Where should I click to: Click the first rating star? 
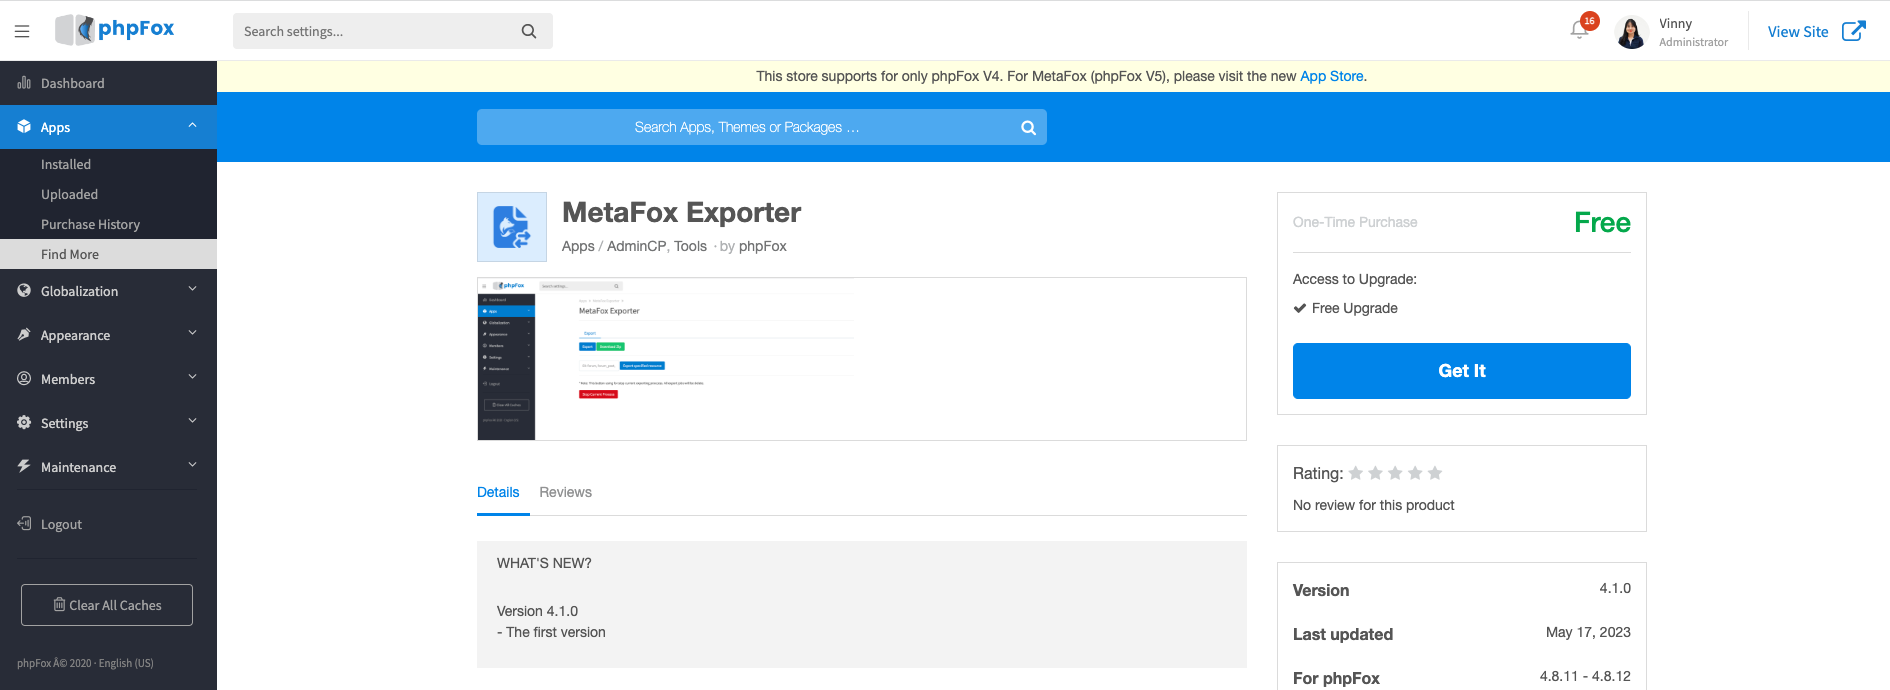1356,473
